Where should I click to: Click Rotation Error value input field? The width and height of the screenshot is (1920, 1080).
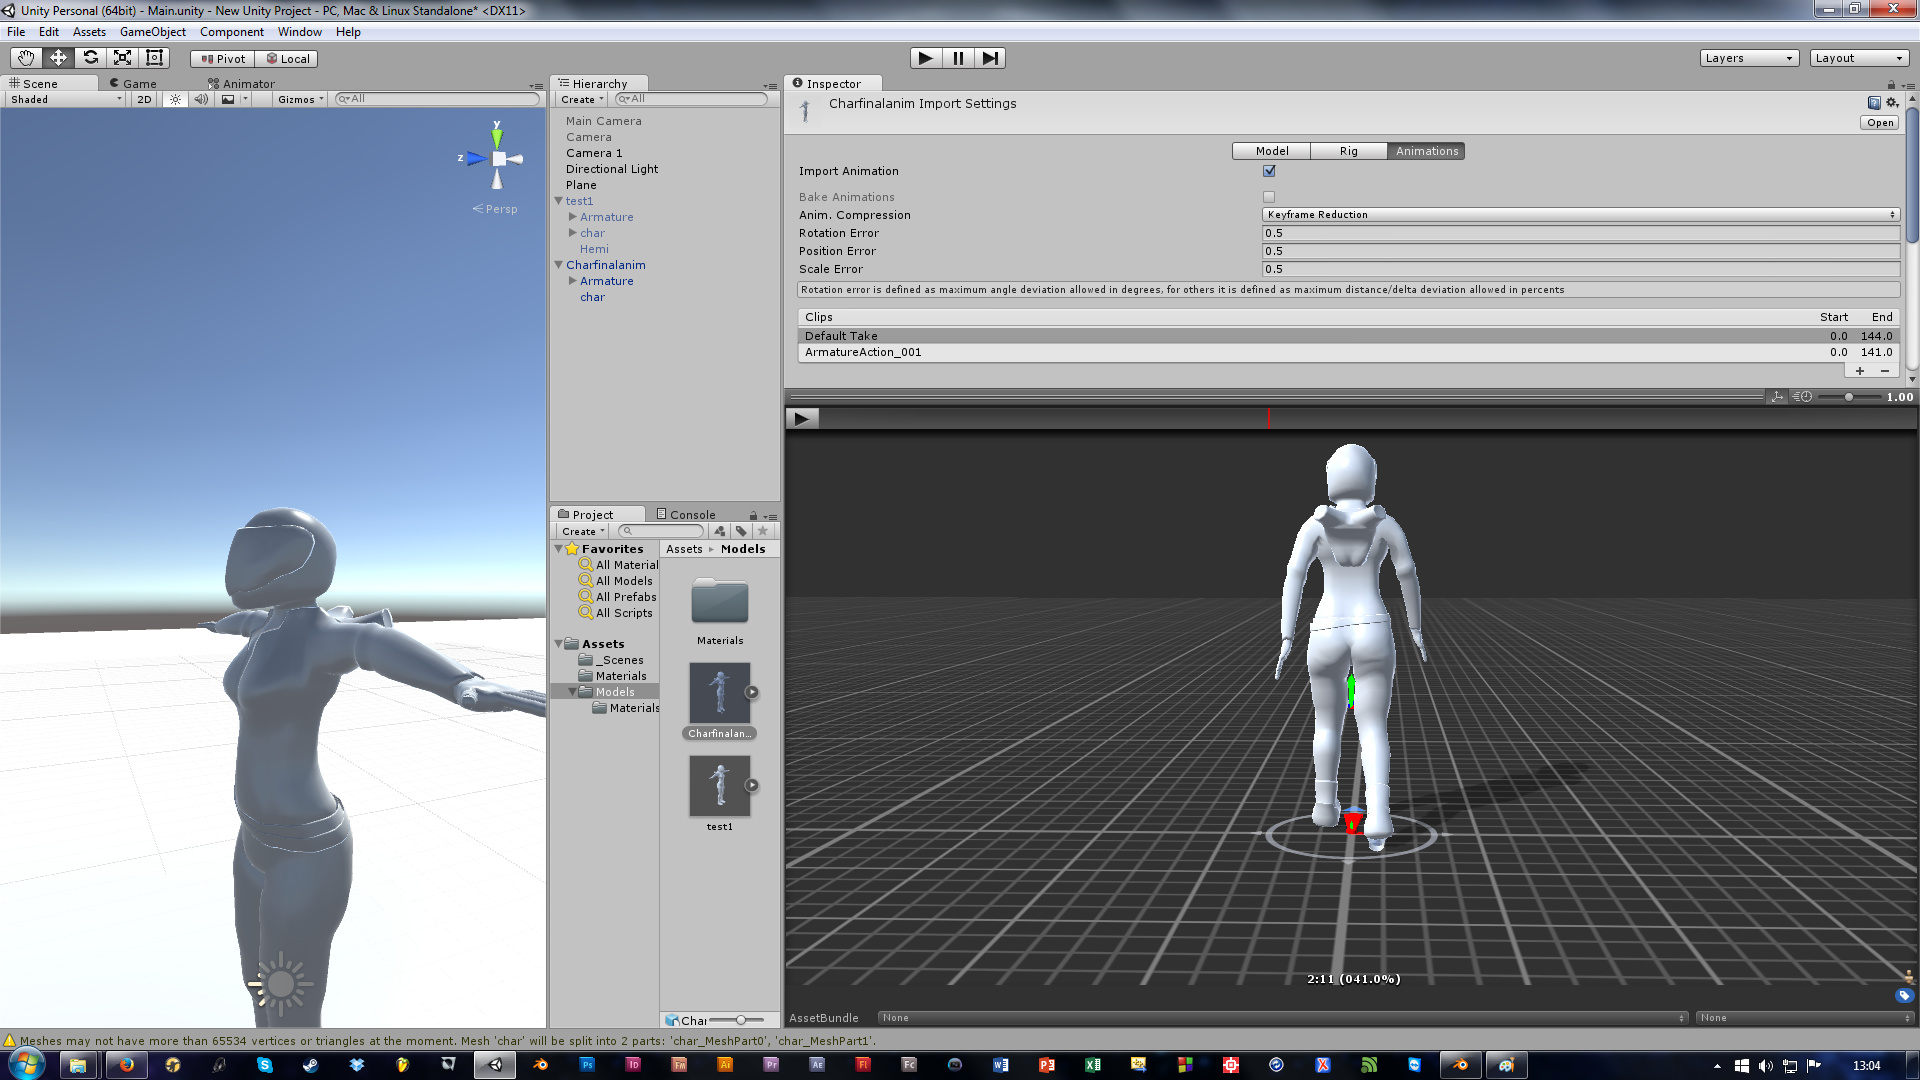(1576, 232)
